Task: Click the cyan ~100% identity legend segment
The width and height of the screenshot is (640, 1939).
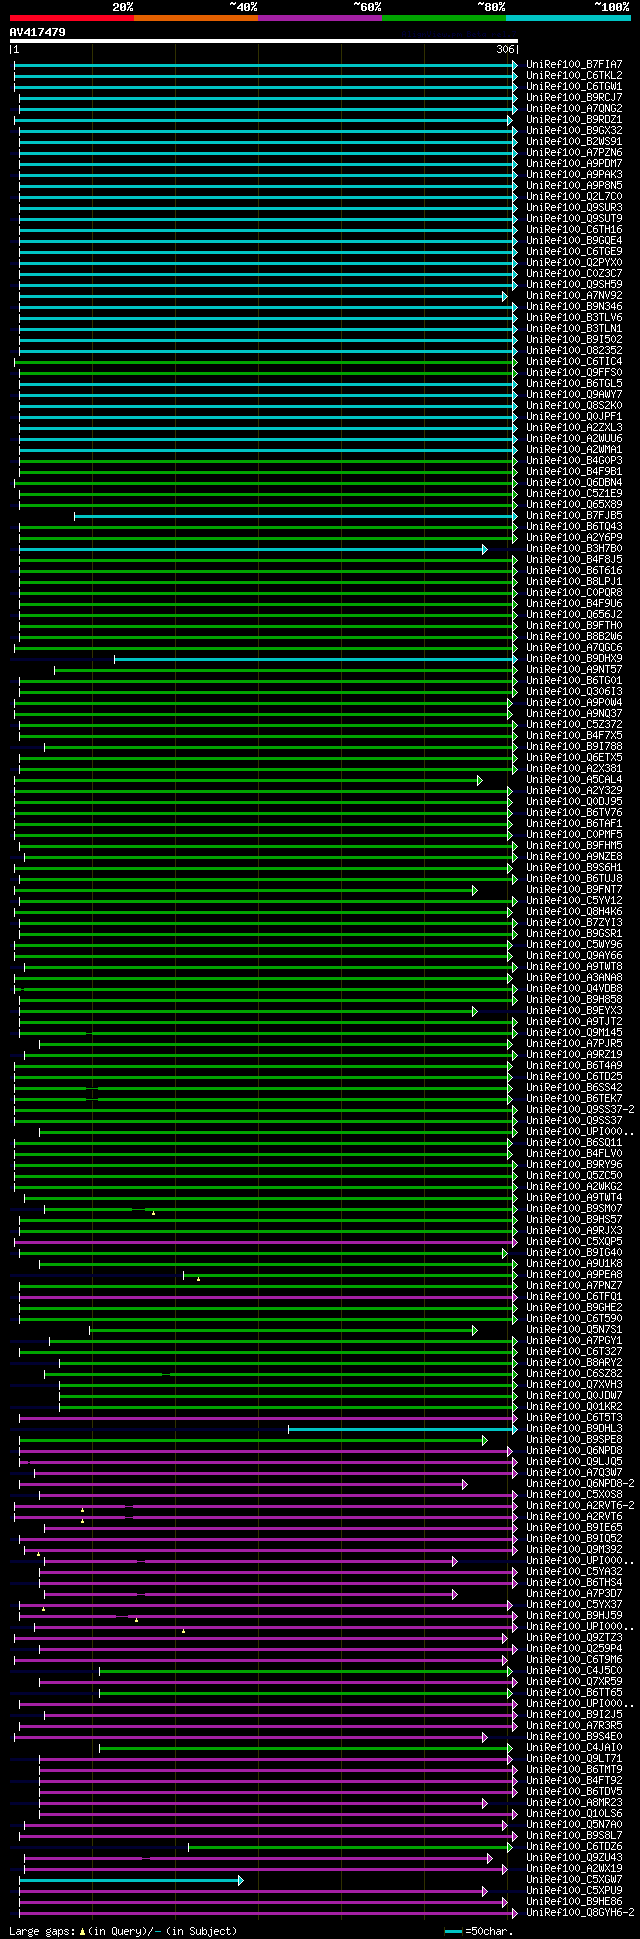Action: [x=568, y=18]
